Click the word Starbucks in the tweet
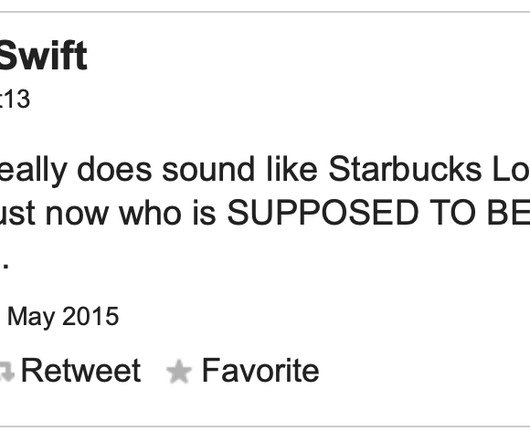 (405, 169)
